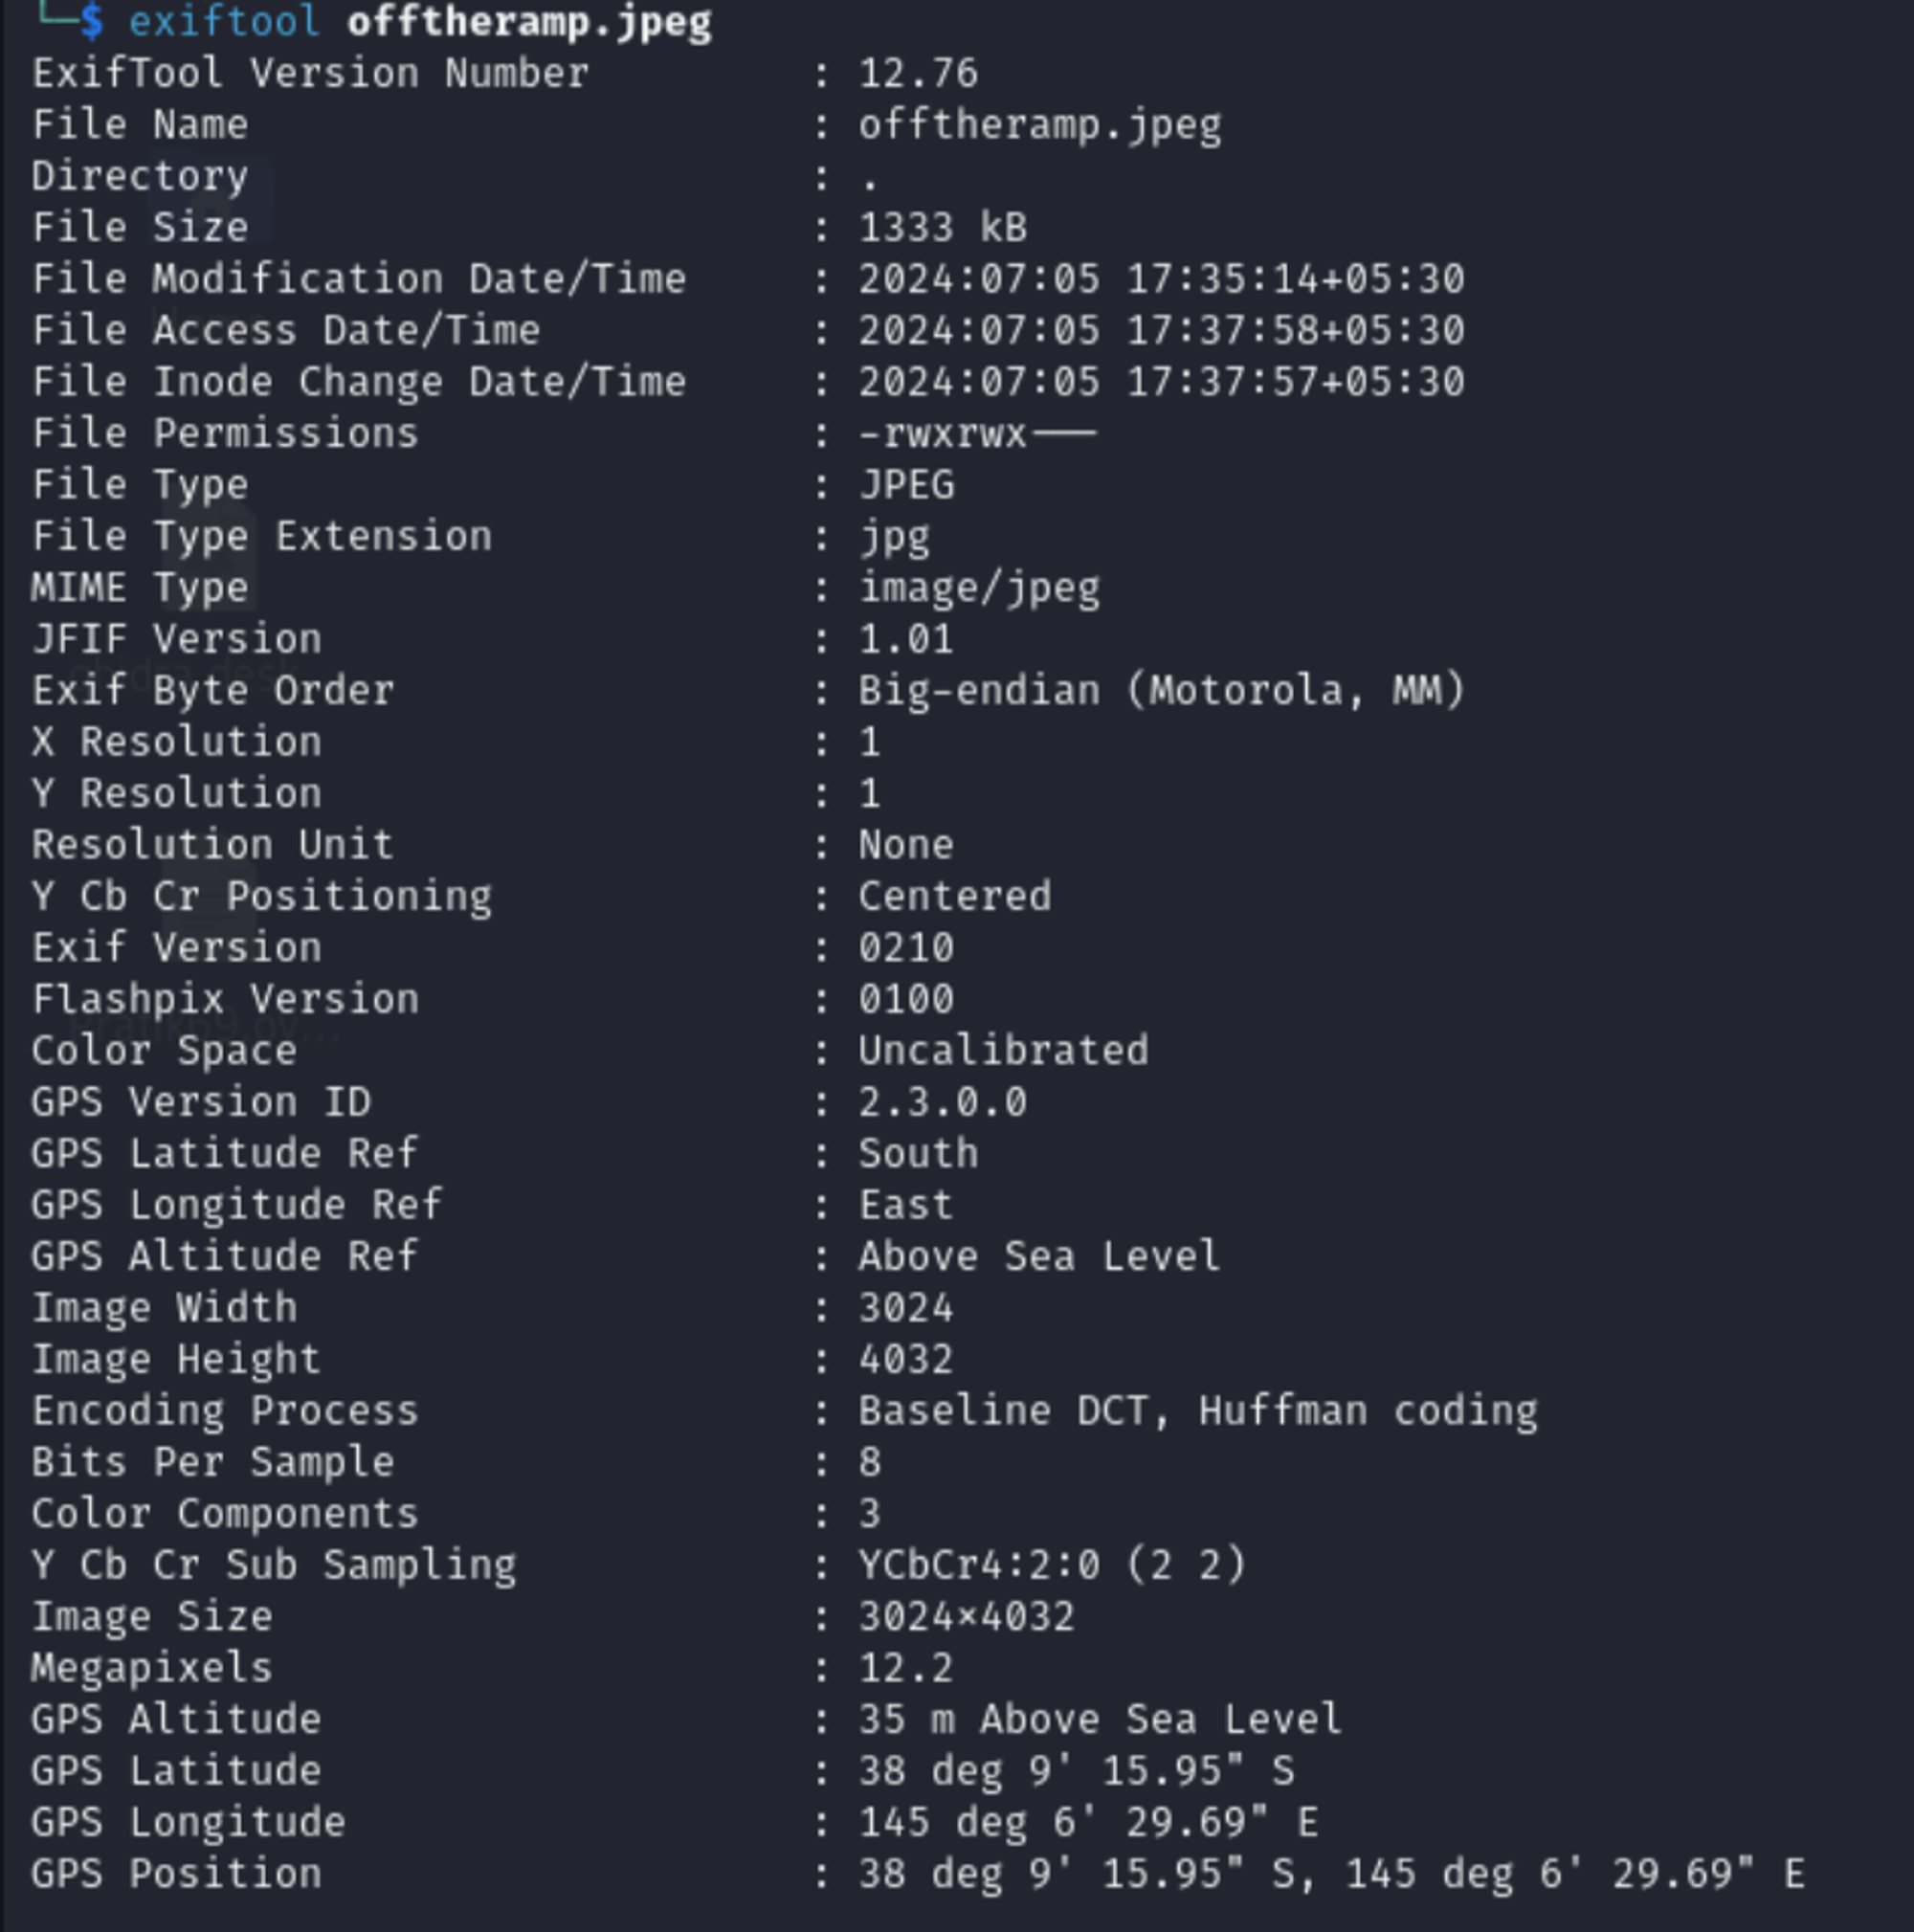Click the Y Cb Cr Sub Sampling value
This screenshot has width=1914, height=1932.
click(1051, 1565)
